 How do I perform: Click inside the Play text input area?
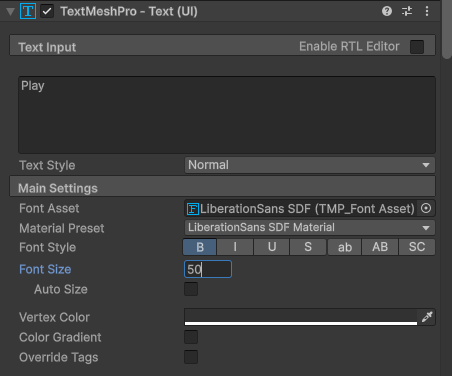click(227, 115)
